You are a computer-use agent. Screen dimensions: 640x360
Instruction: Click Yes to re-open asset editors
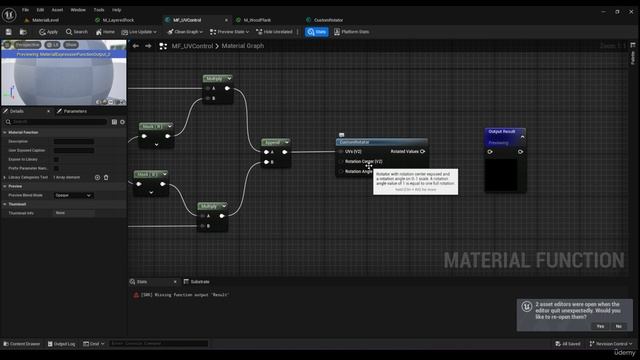click(600, 326)
